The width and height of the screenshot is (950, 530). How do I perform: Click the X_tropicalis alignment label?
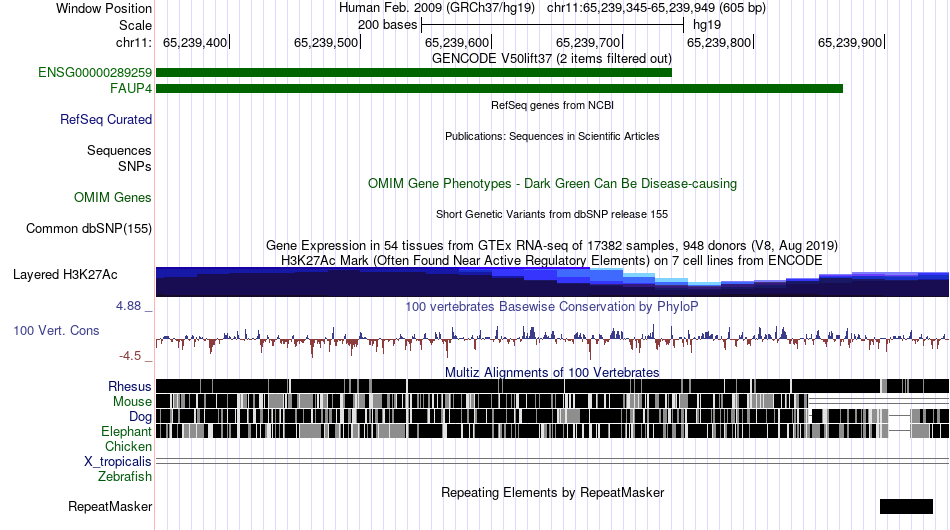[x=118, y=462]
